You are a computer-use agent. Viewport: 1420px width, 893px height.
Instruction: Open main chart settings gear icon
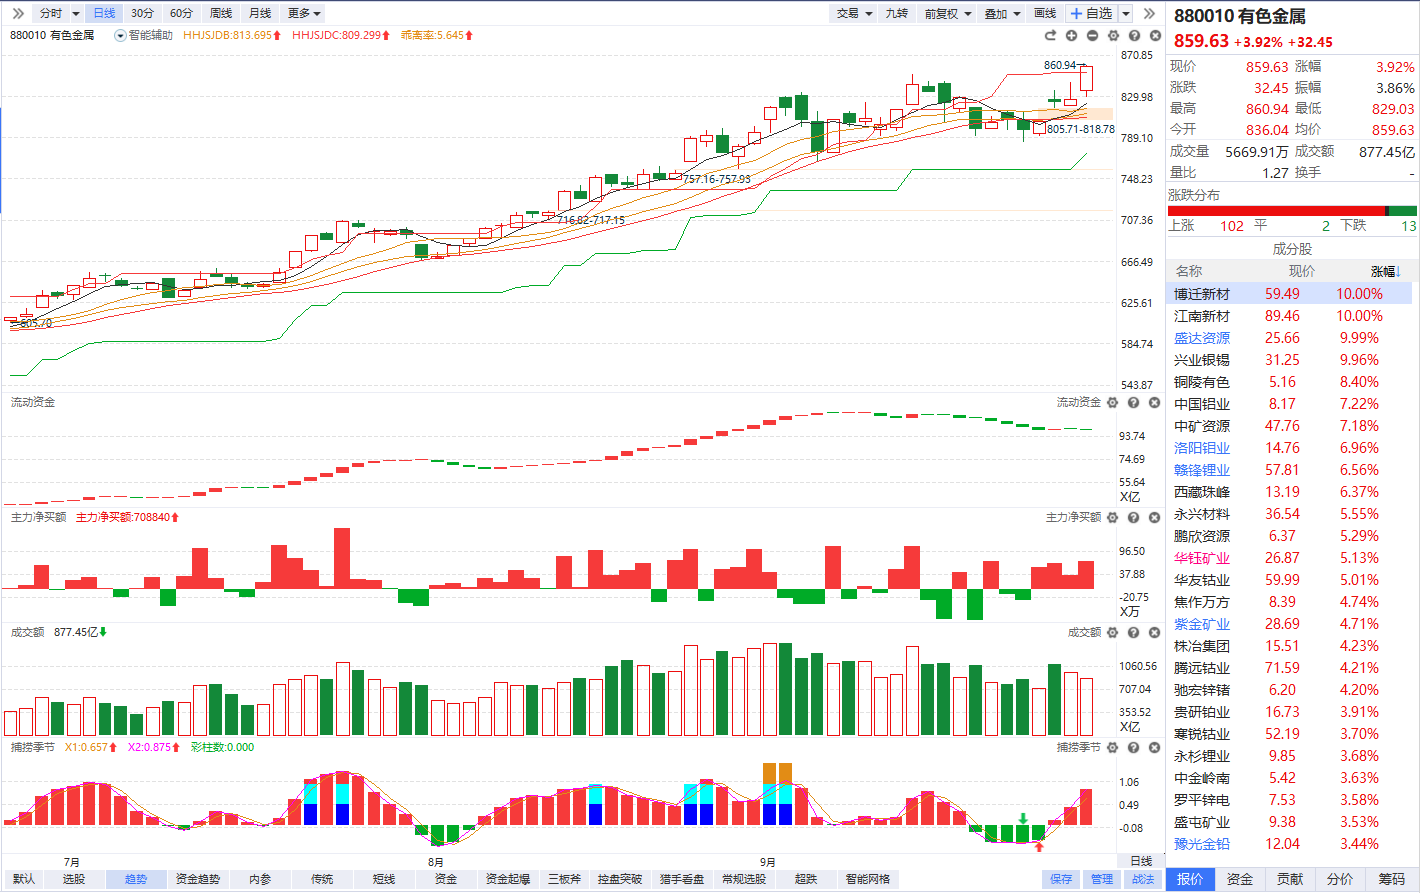(x=1113, y=35)
